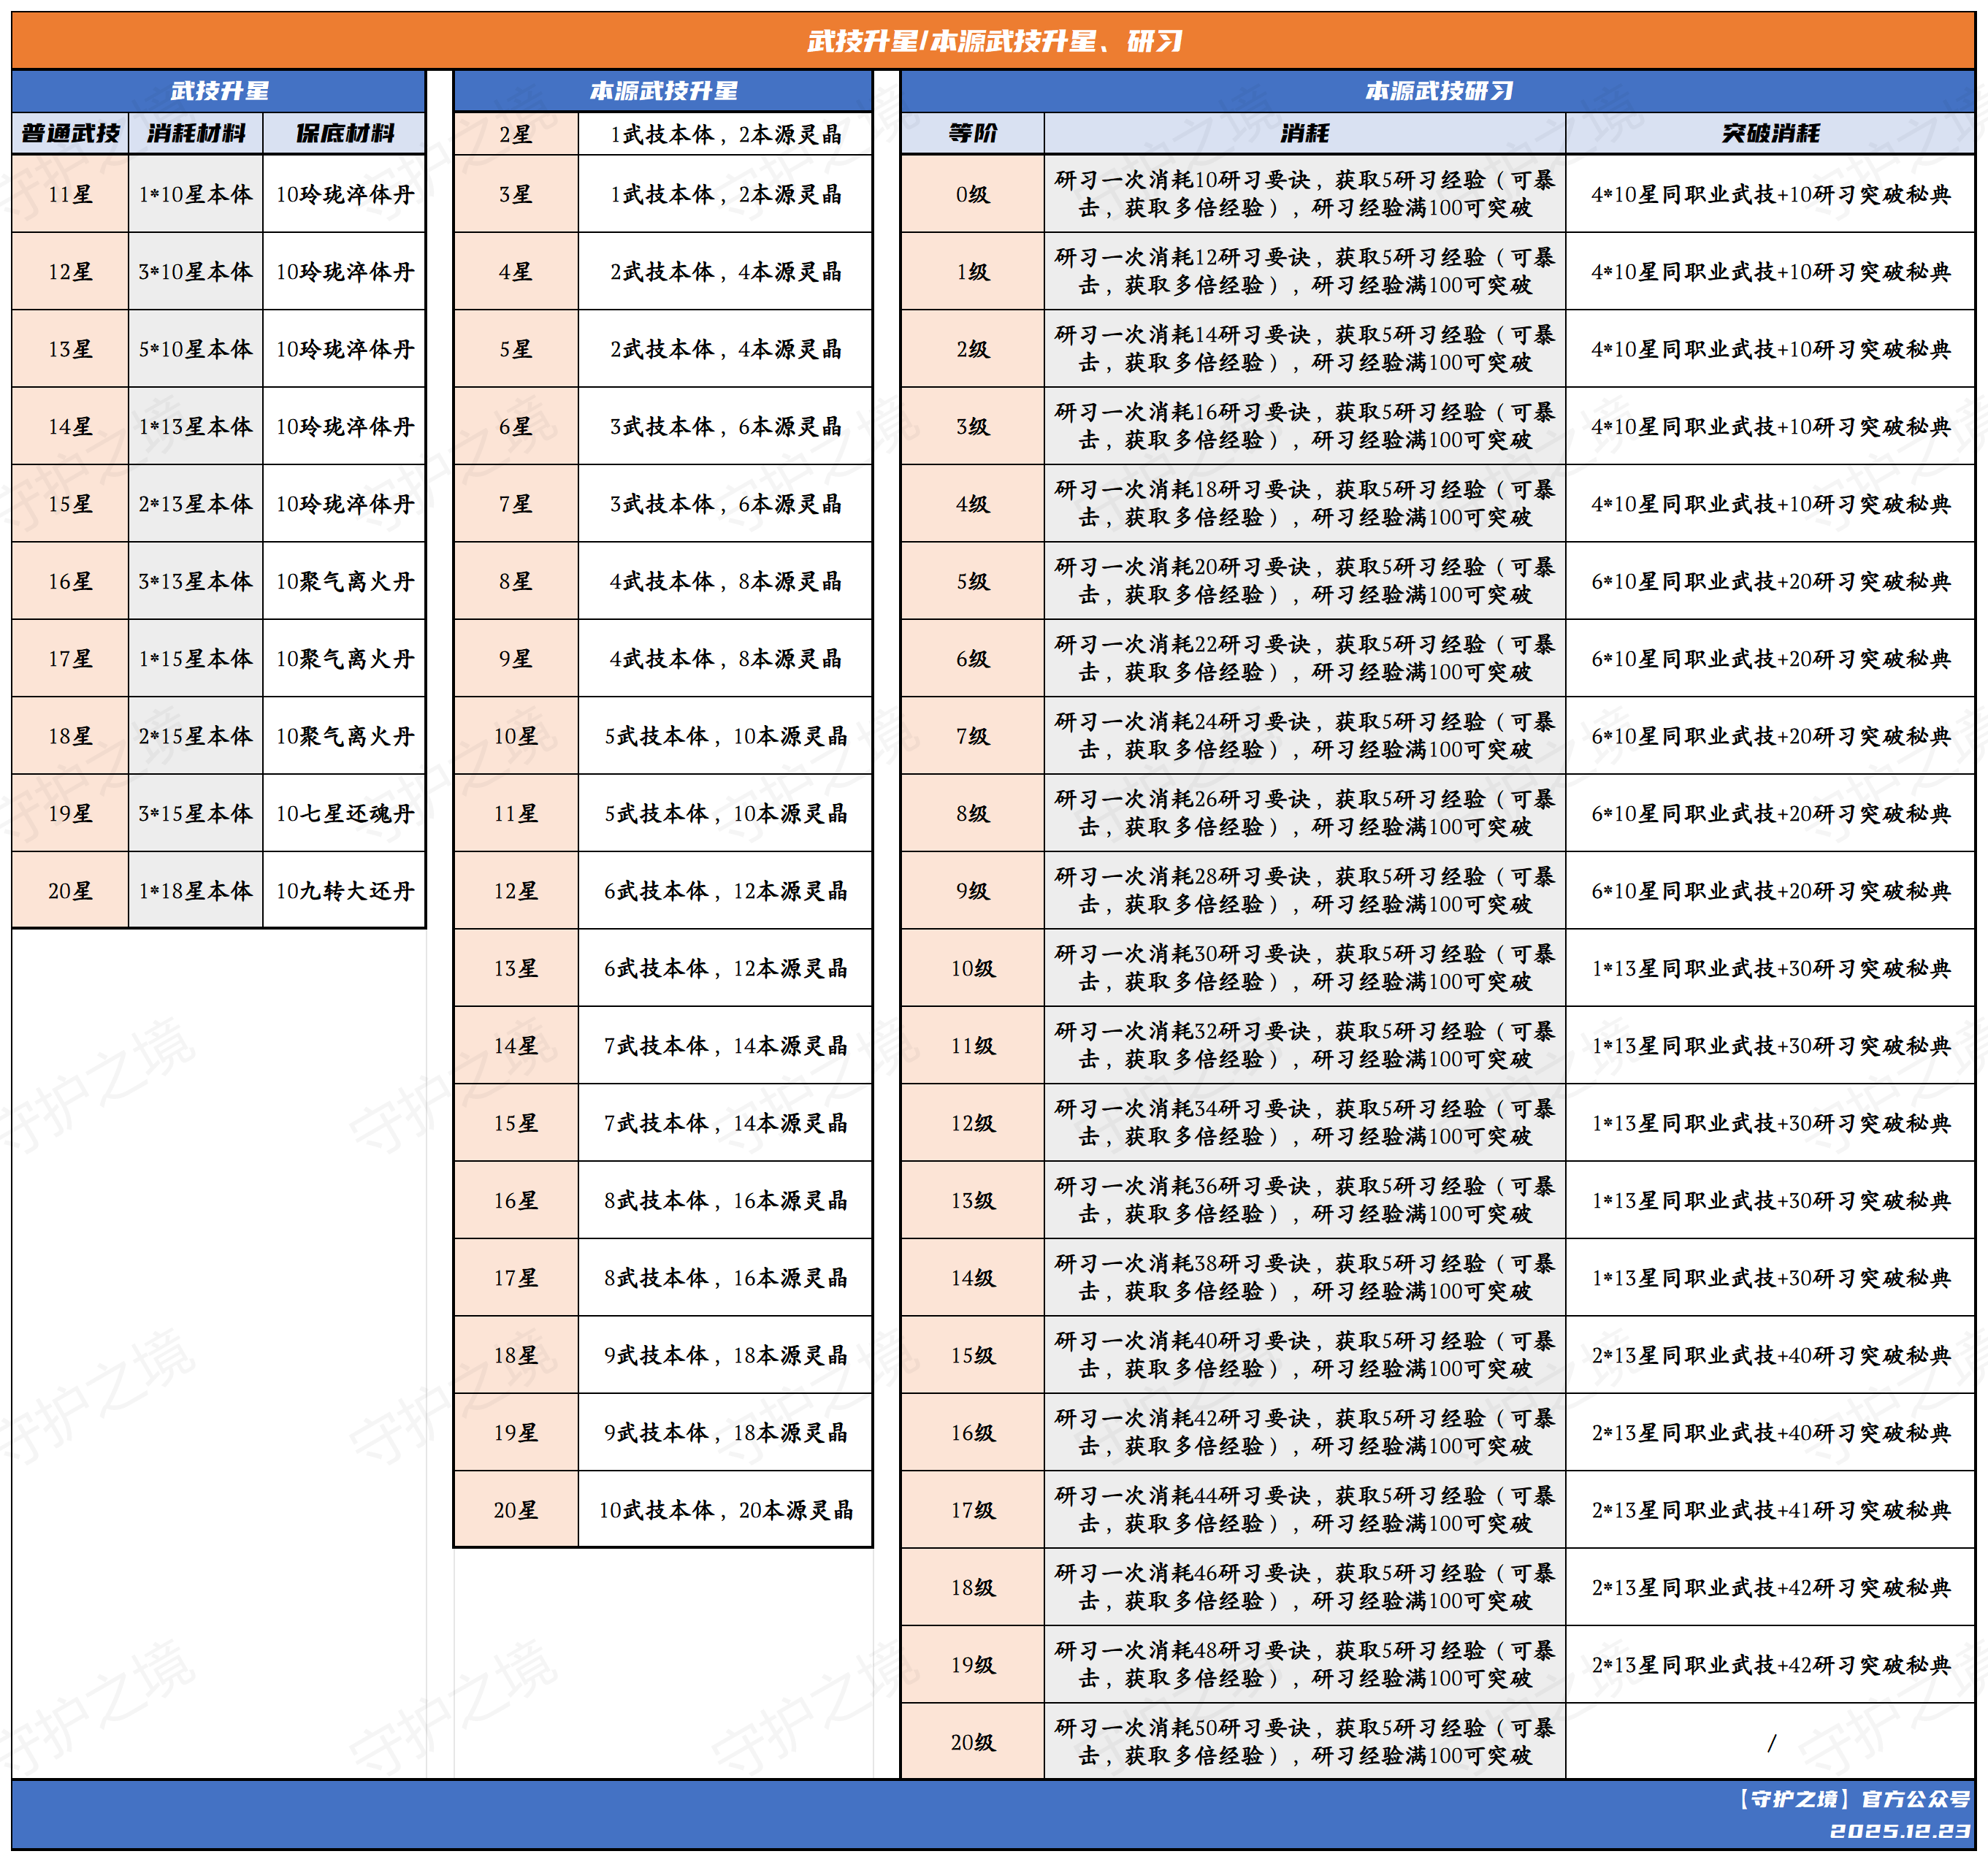Screen dimensions: 1988x1862
Task: Click the 本源武技研习 section header
Action: point(1438,91)
